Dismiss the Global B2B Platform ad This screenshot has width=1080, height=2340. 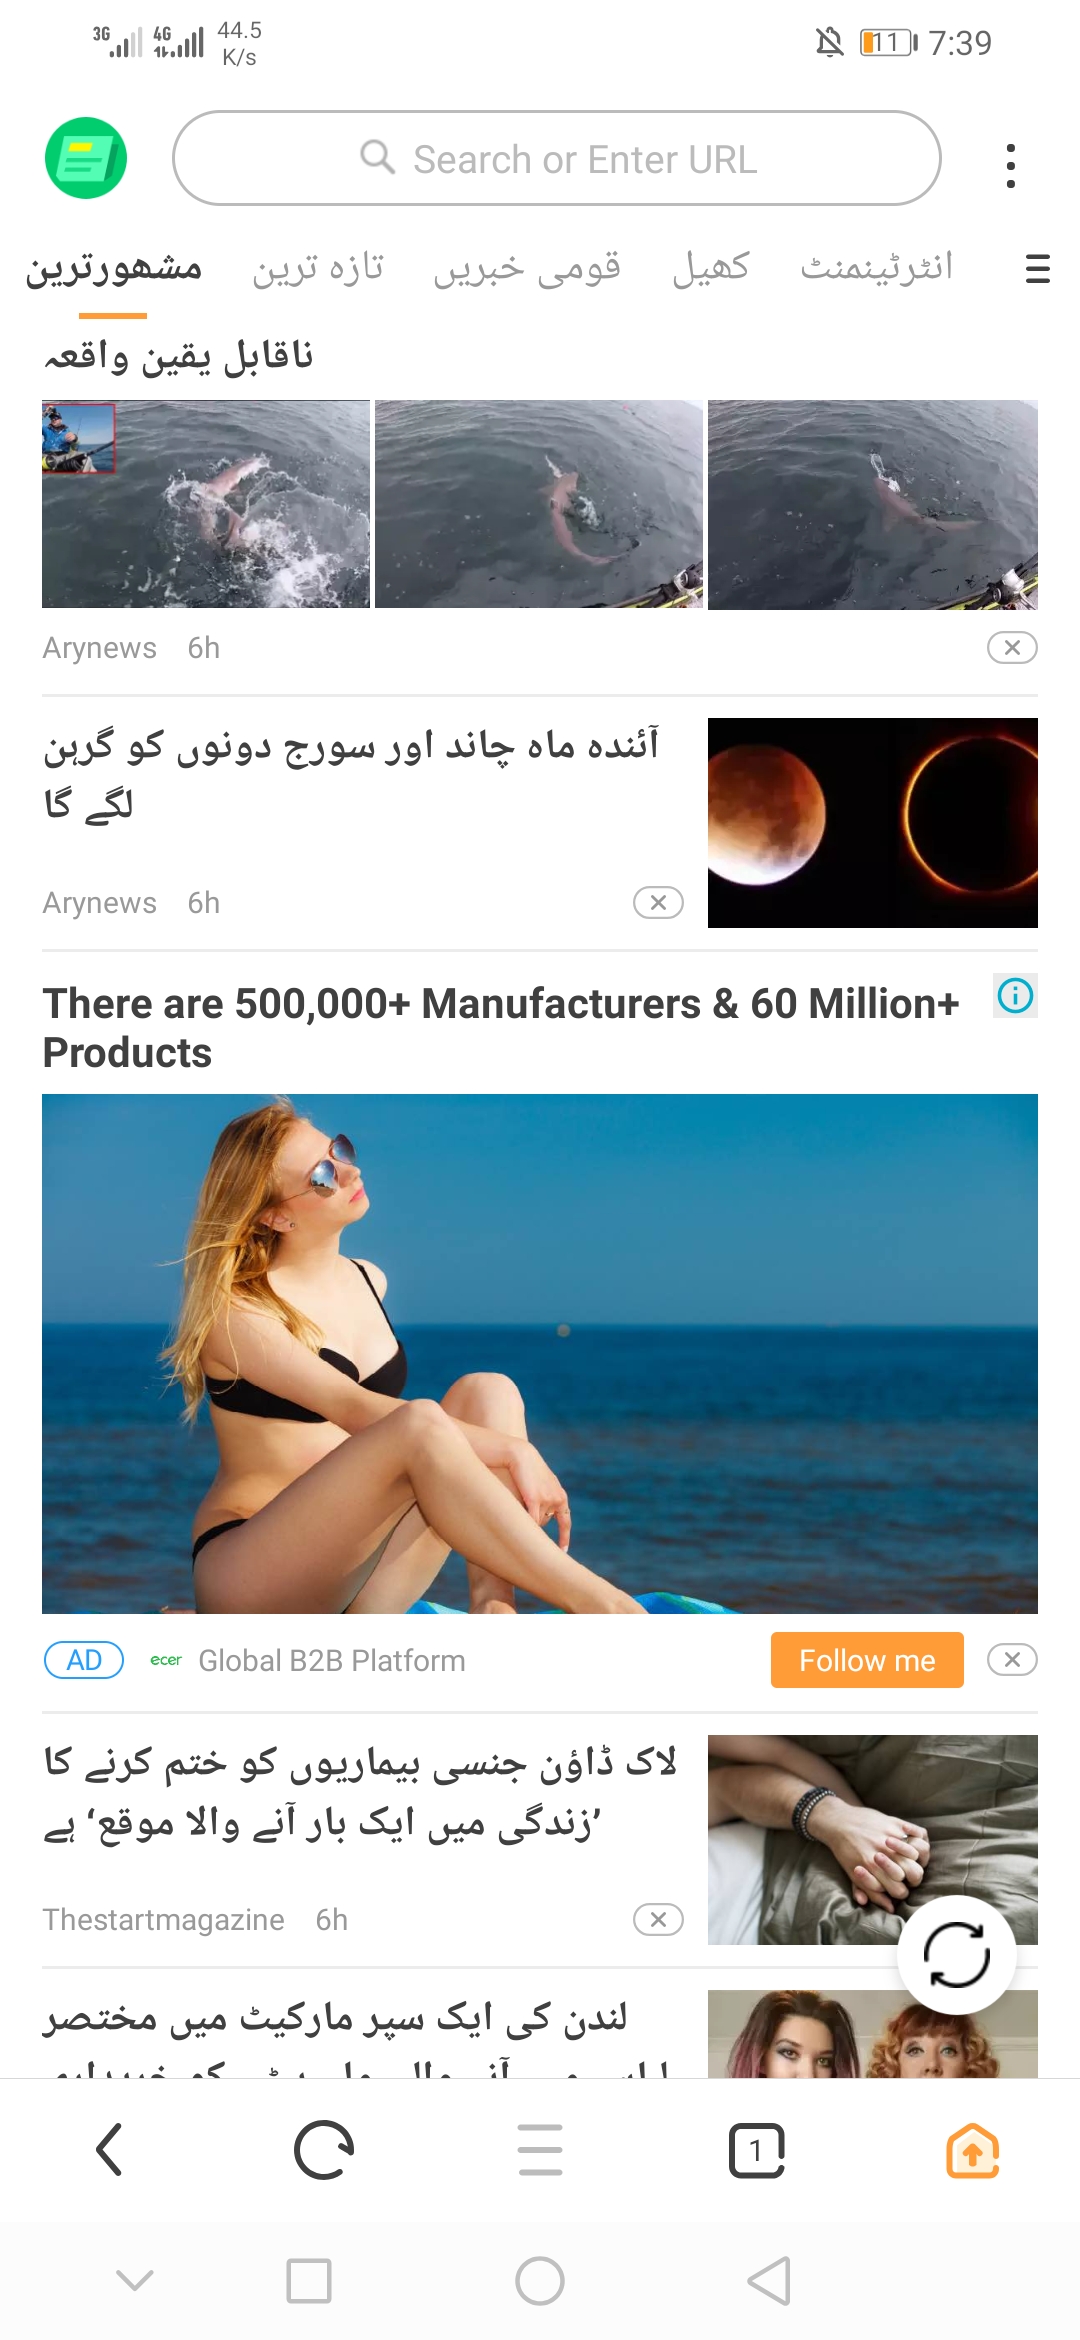[1012, 1659]
